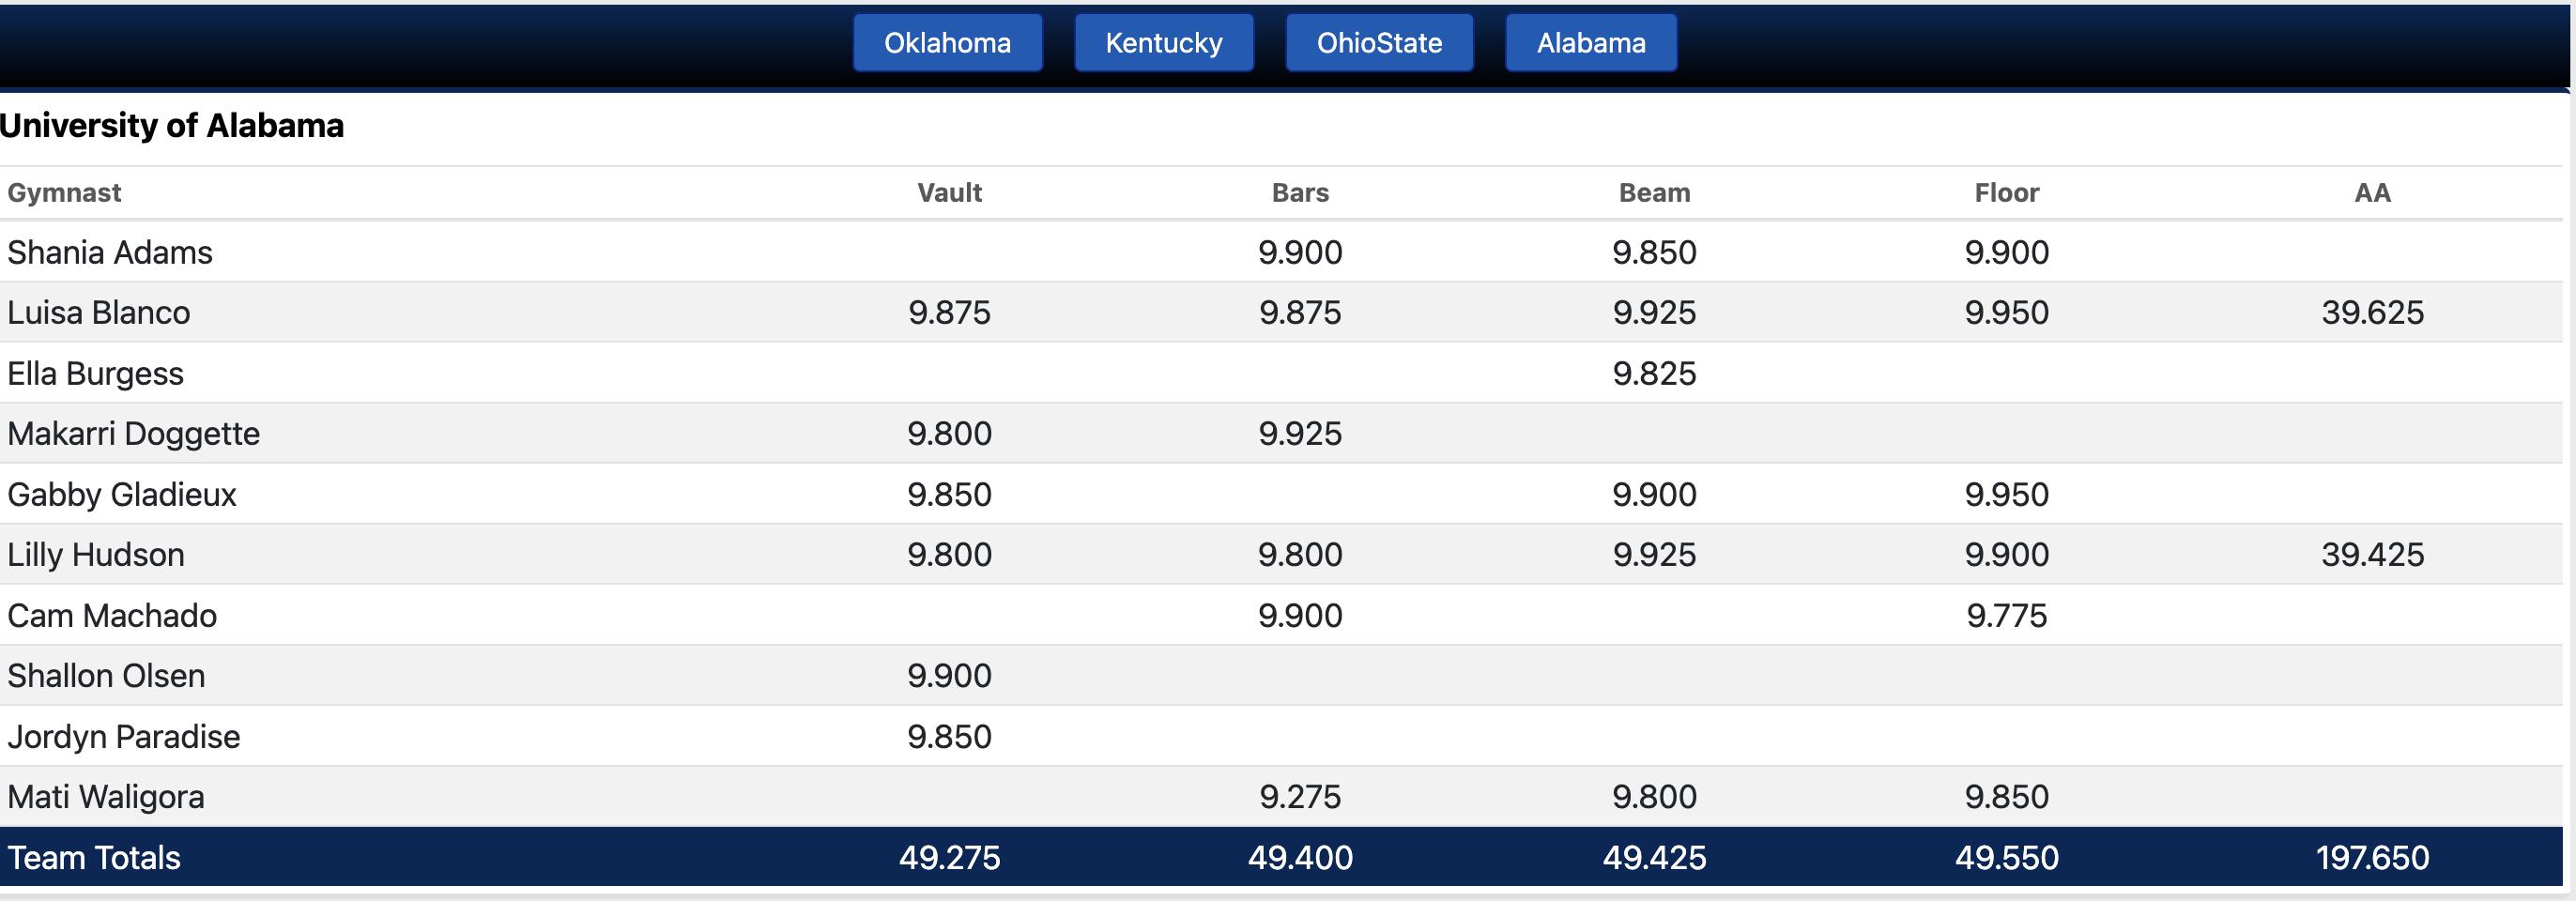Open the Kentucky team scores
2576x901 pixels.
click(x=1163, y=43)
